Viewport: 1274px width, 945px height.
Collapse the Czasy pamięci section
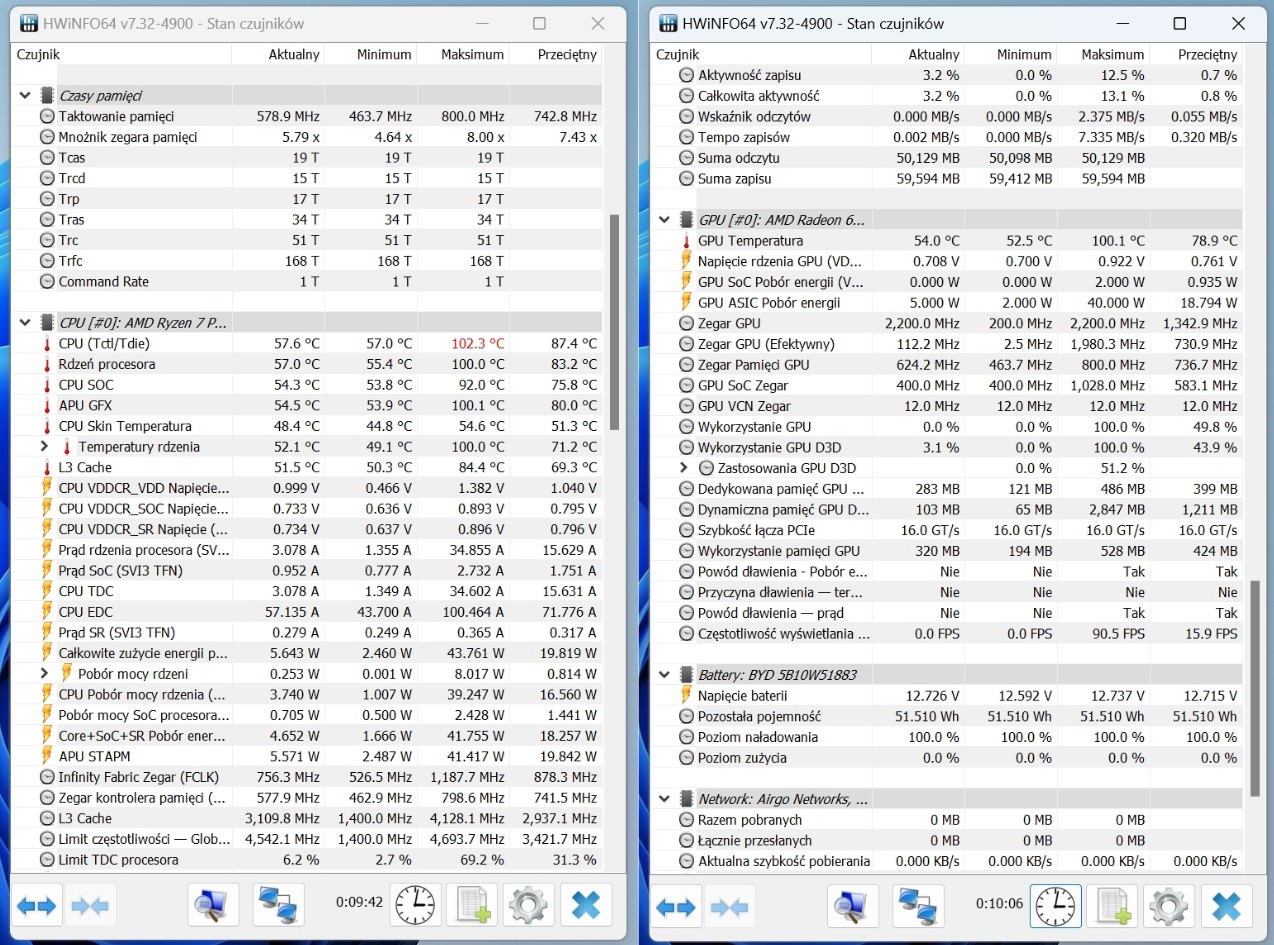22,95
